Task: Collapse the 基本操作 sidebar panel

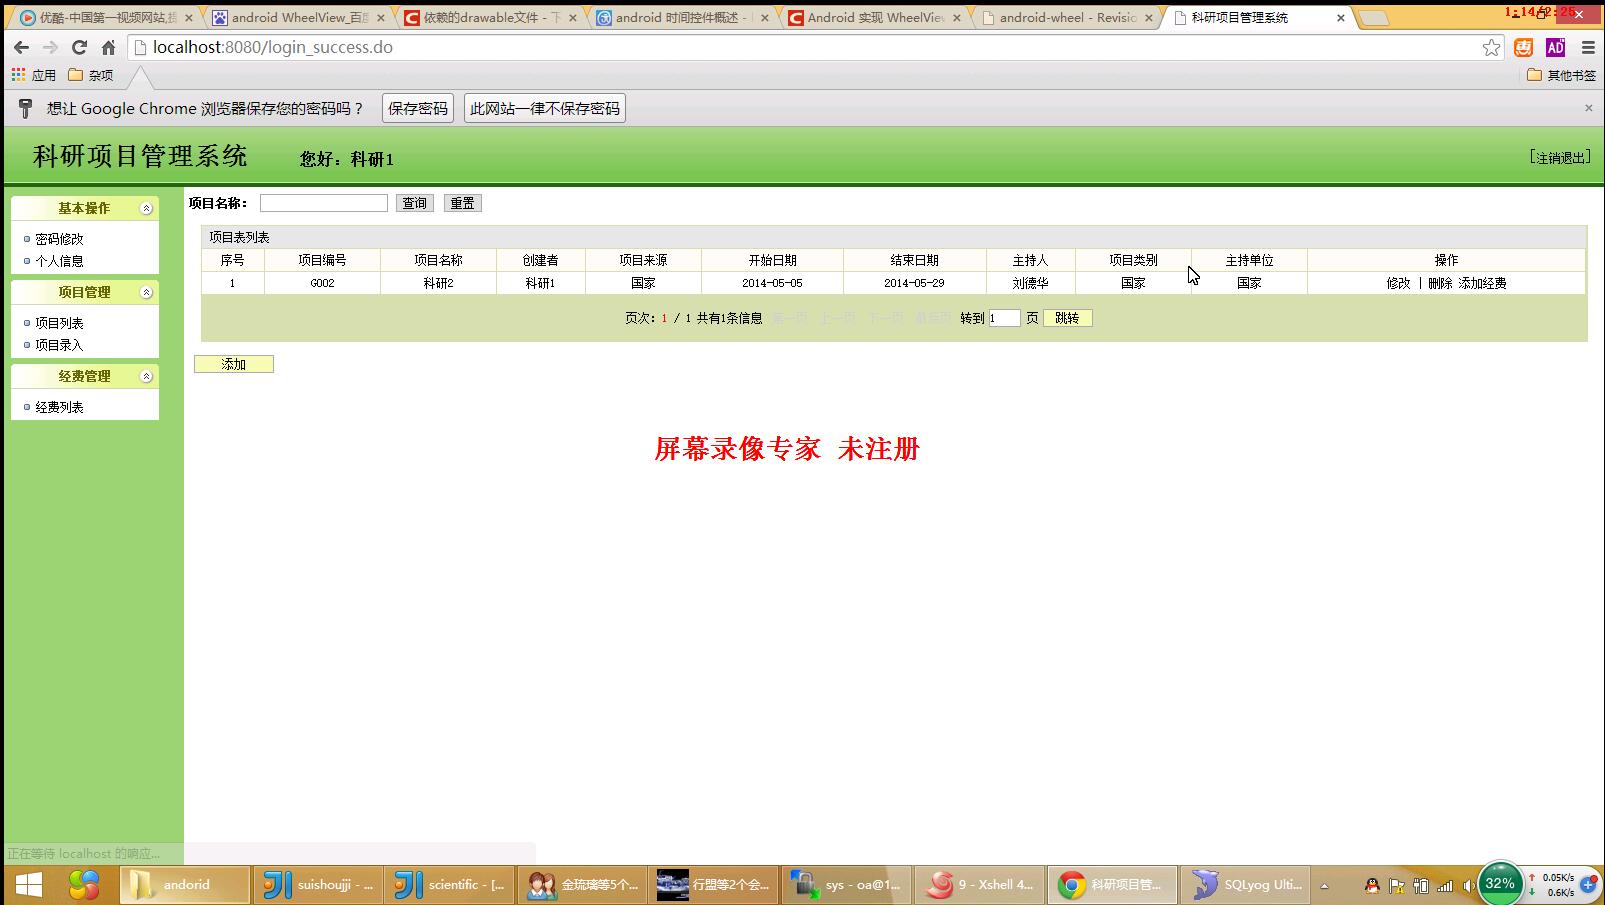Action: pos(146,208)
